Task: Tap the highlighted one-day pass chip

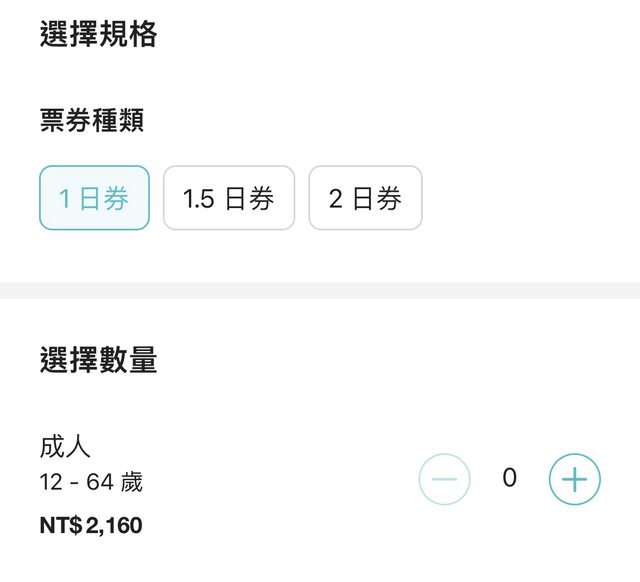Action: click(x=94, y=198)
